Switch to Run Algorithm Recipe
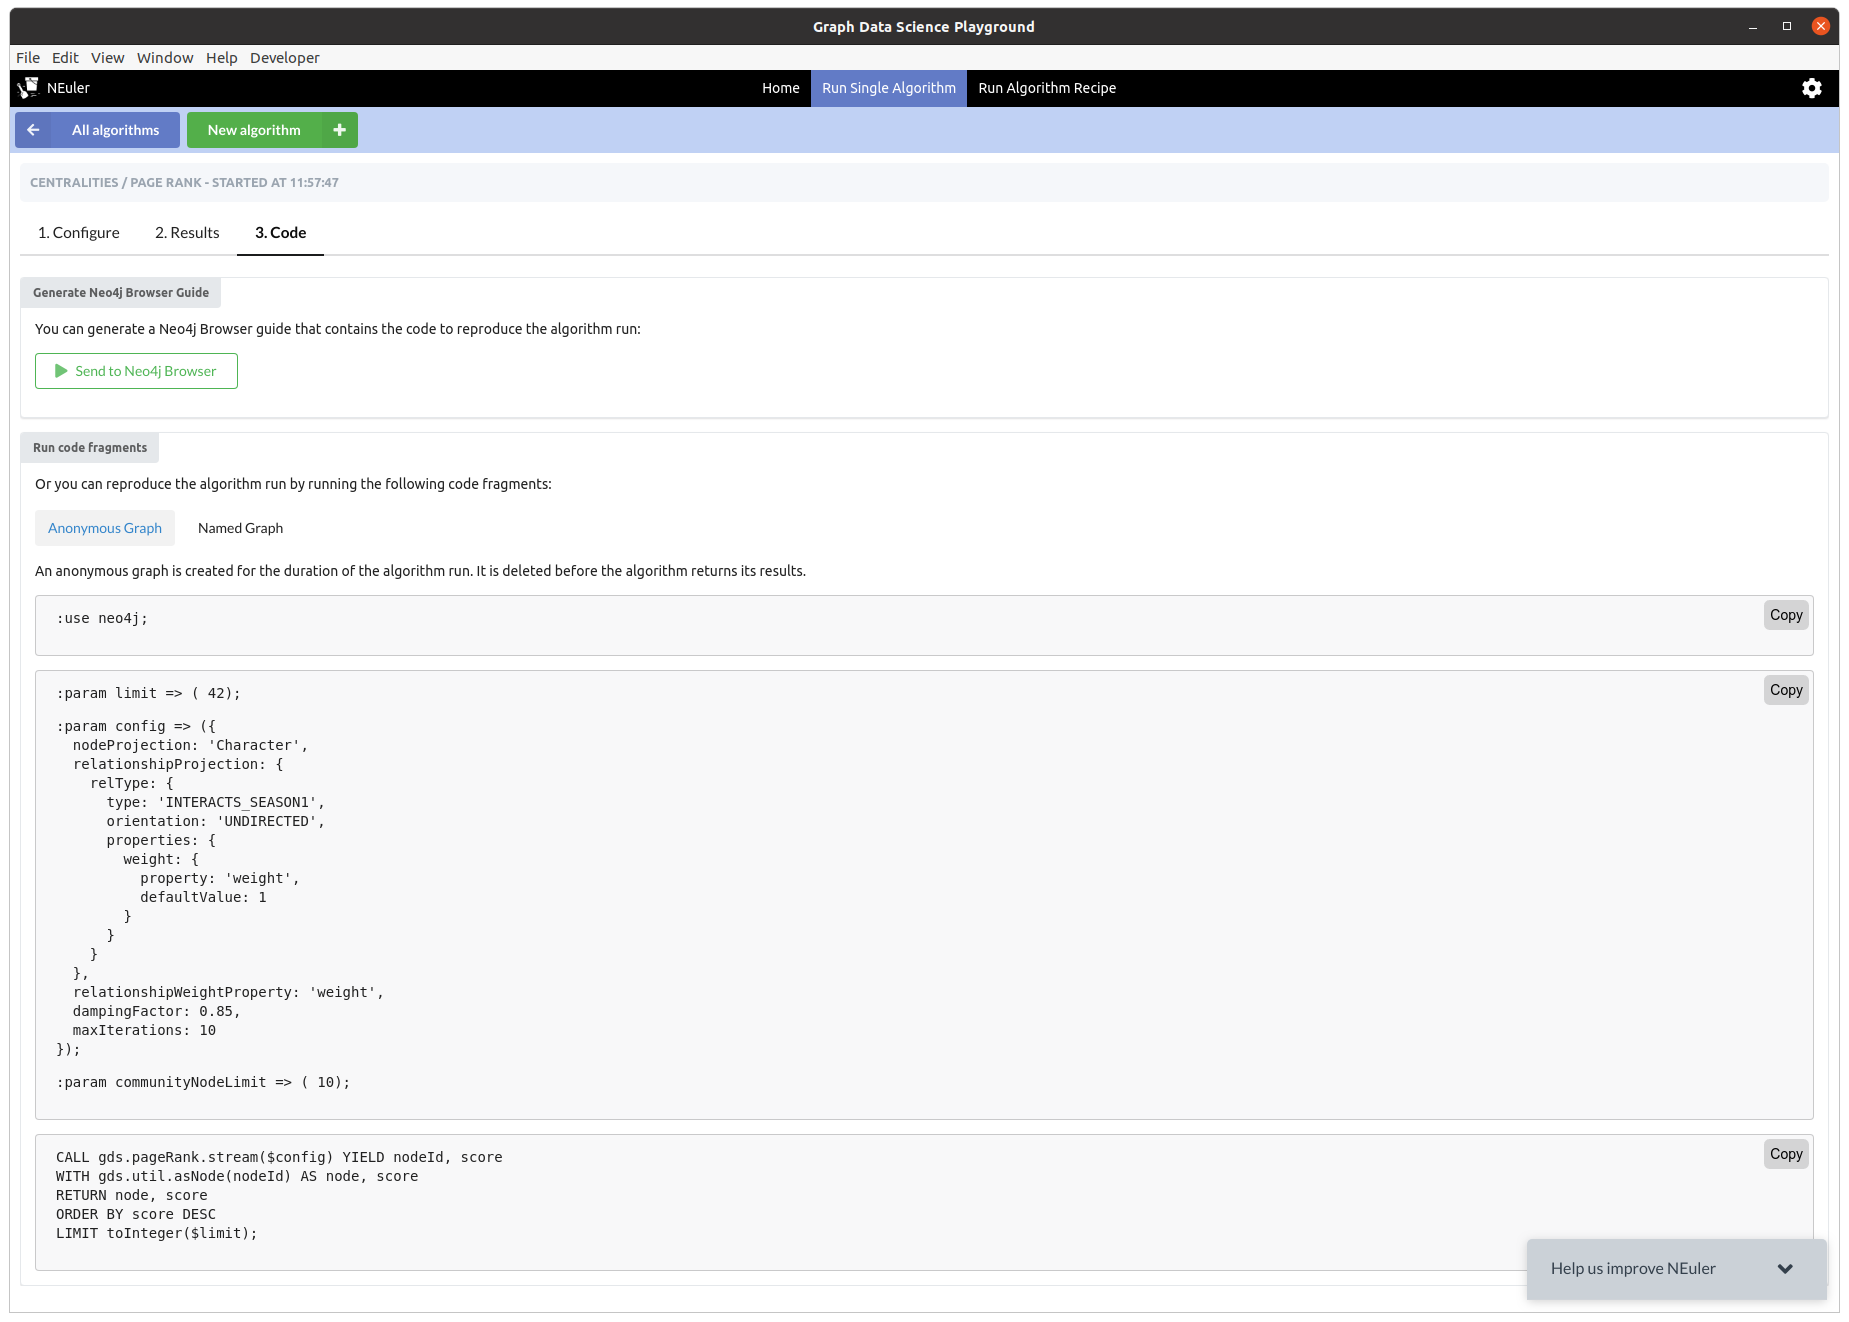This screenshot has width=1849, height=1322. [x=1047, y=88]
